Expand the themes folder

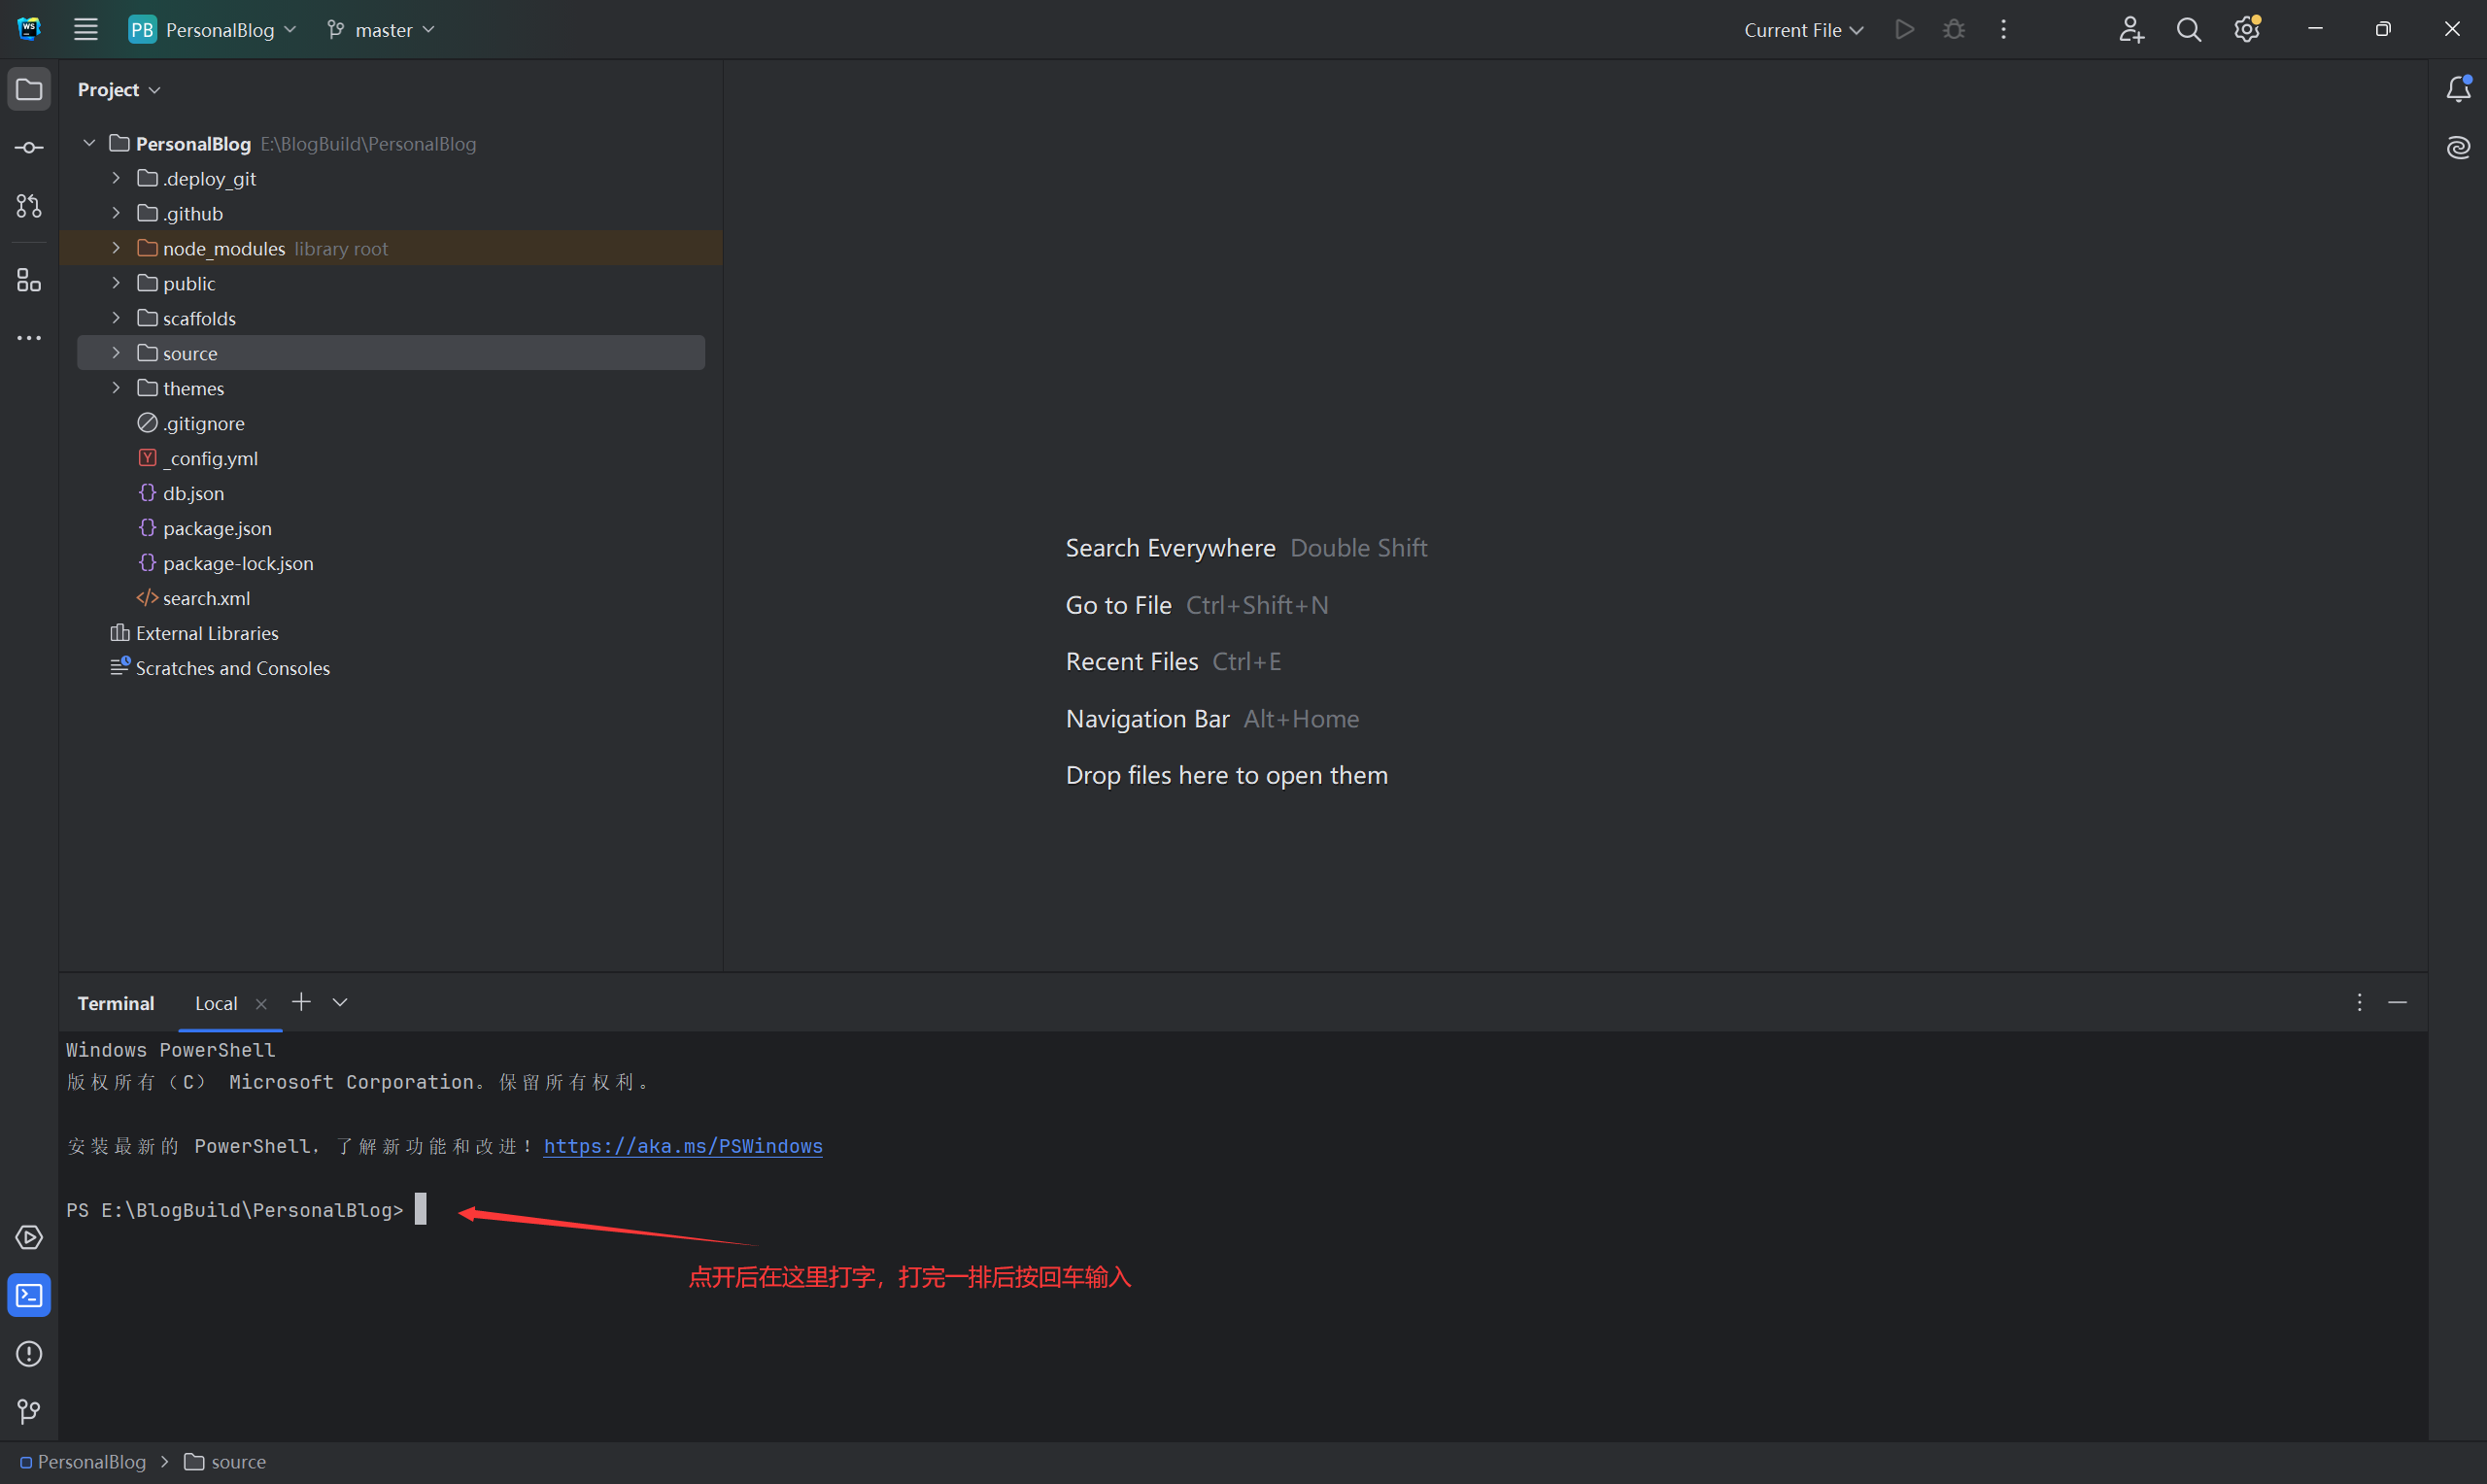tap(116, 388)
